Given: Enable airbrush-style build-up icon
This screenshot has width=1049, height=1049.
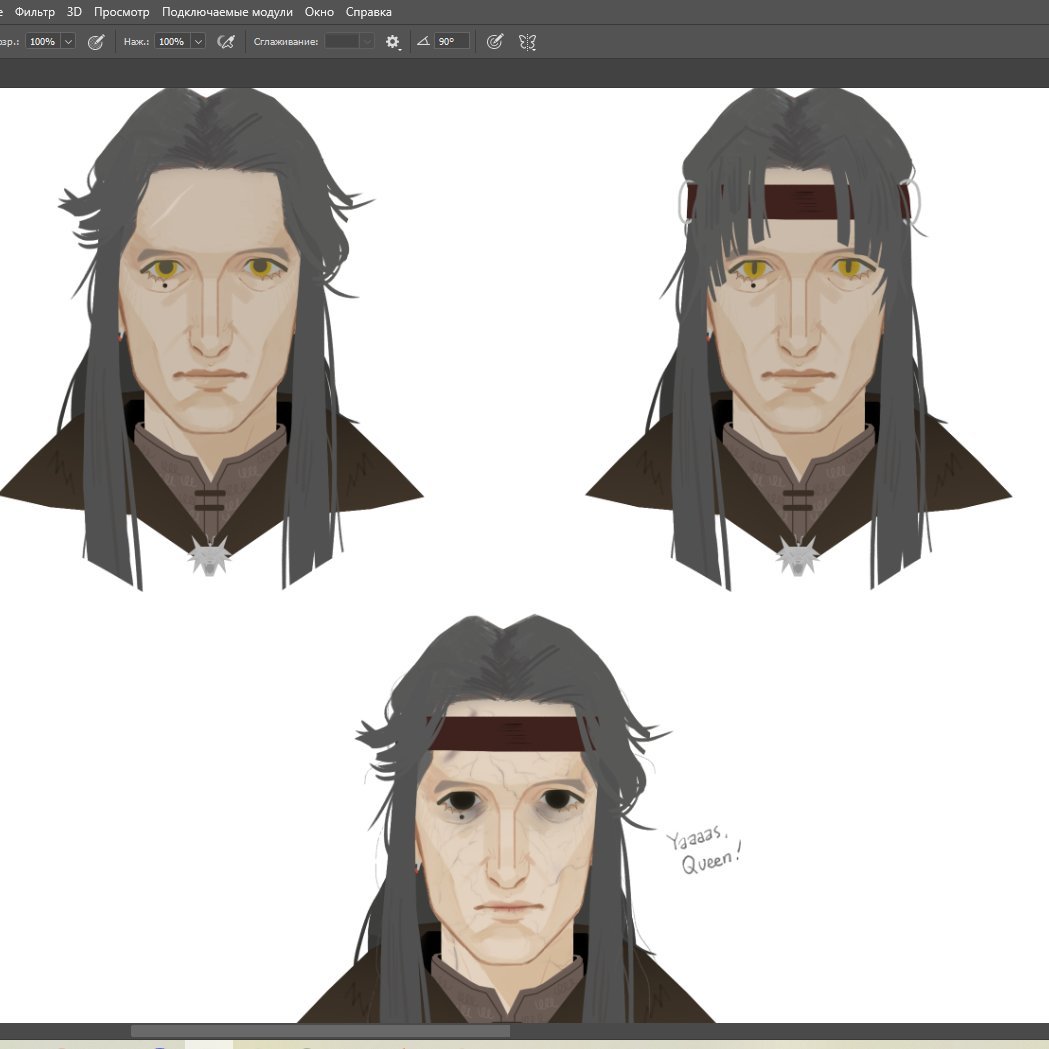Looking at the screenshot, I should point(226,41).
